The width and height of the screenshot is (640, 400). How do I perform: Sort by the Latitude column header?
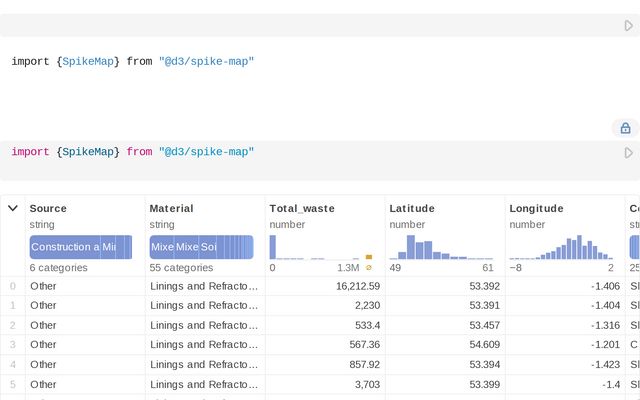tap(412, 208)
